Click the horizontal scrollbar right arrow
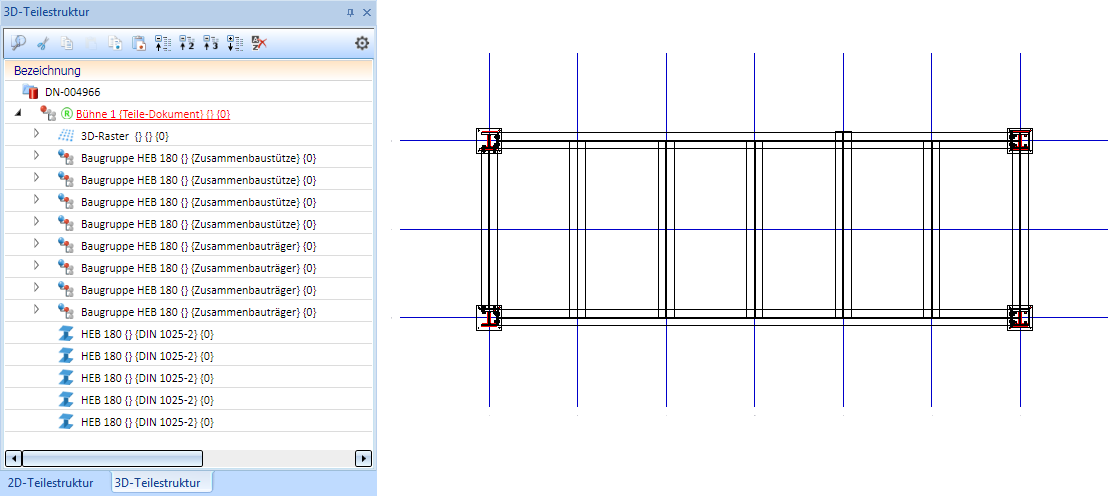 point(363,459)
